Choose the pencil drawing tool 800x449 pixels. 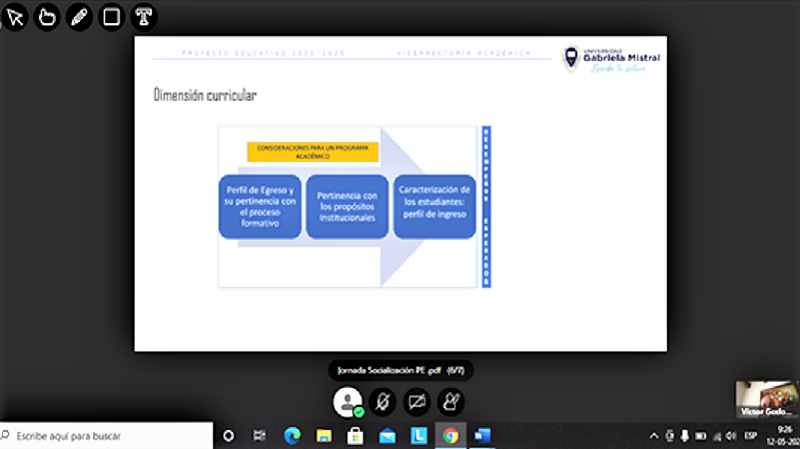[79, 17]
